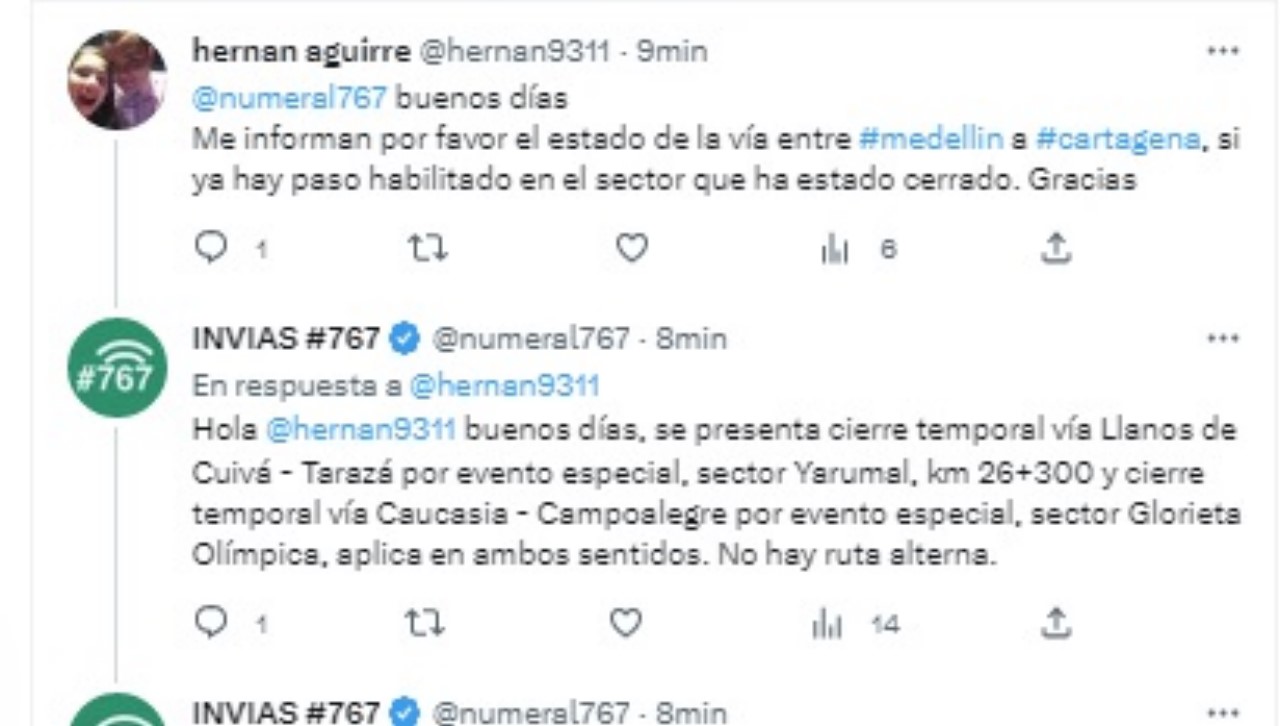
Task: Open the #cartagena hashtag
Action: tap(1117, 138)
